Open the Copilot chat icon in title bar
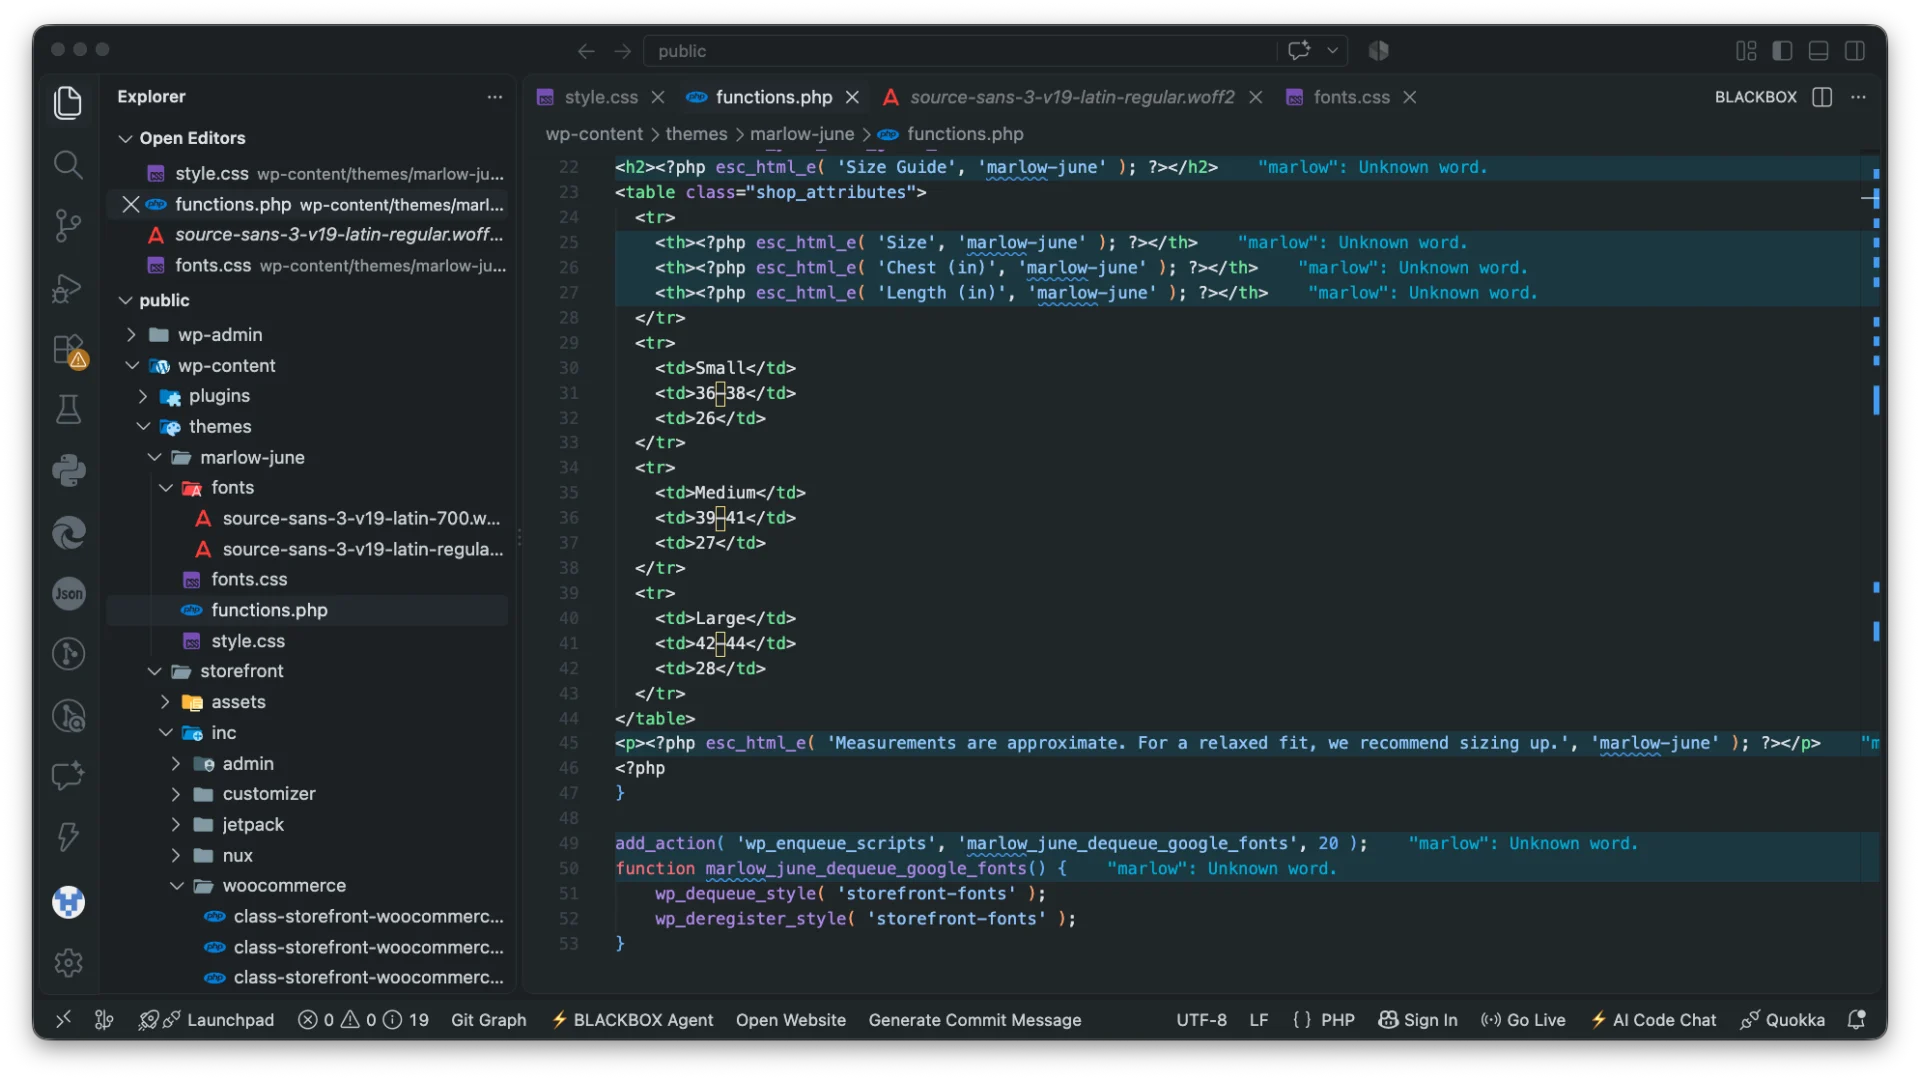This screenshot has height=1080, width=1920. point(1299,50)
